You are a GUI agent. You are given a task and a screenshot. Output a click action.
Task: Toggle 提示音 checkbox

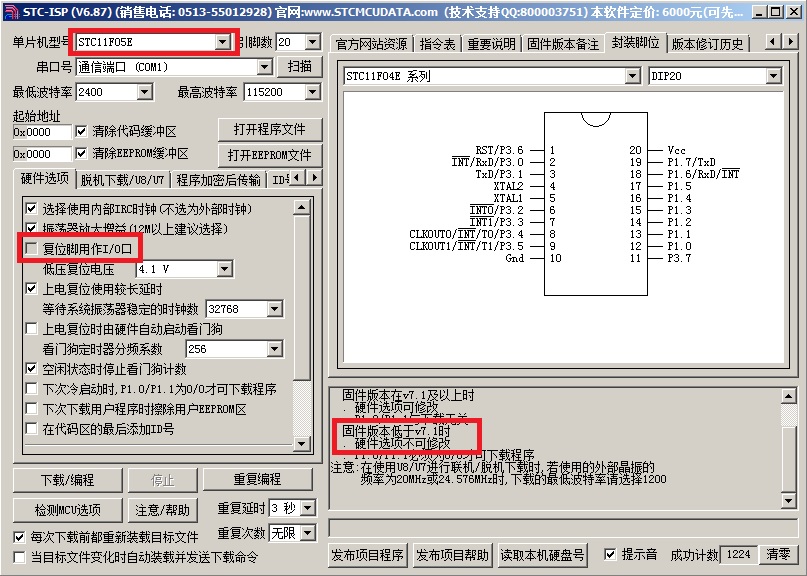[x=610, y=554]
